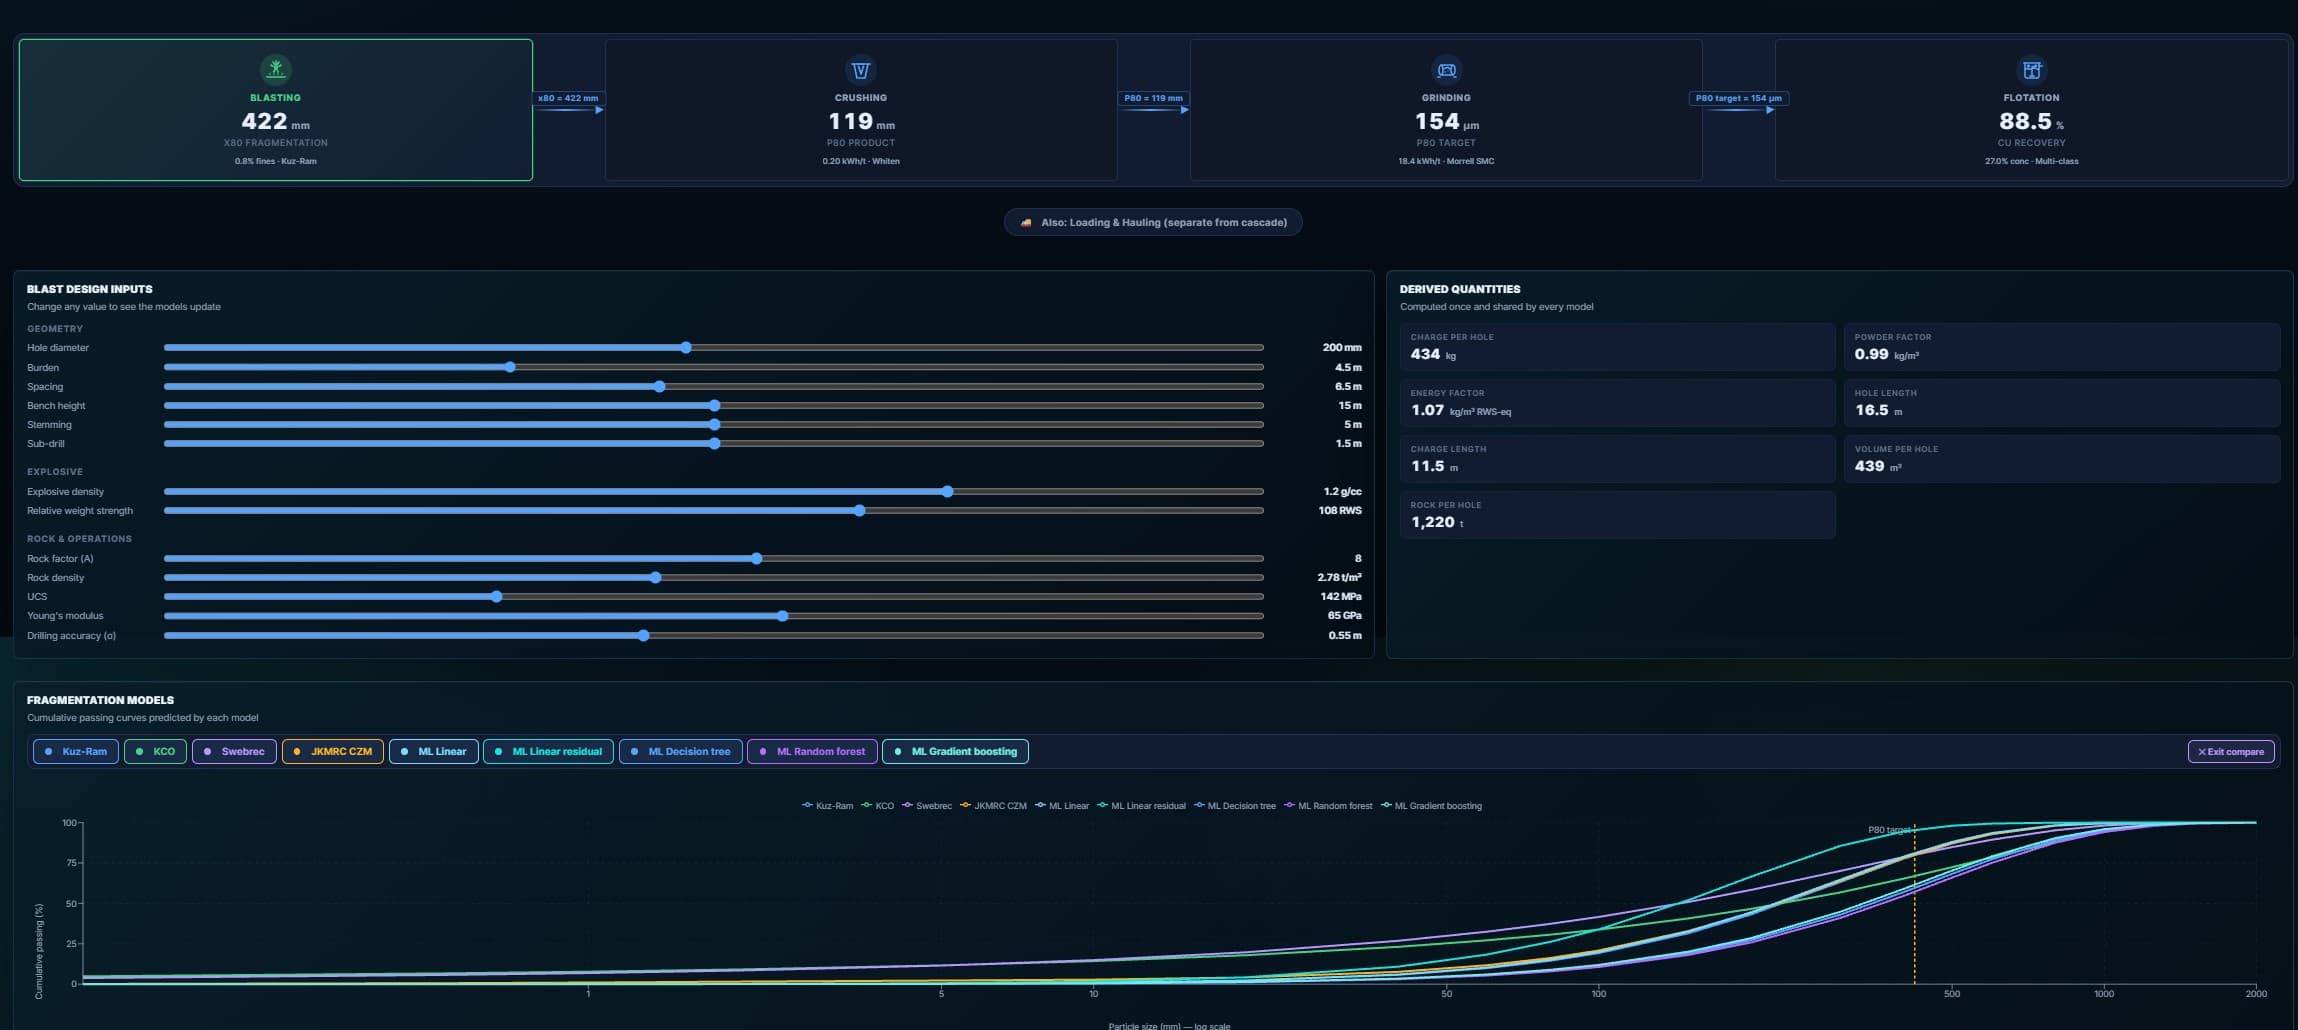Adjust the Burden slider
The width and height of the screenshot is (2298, 1030).
tap(714, 367)
